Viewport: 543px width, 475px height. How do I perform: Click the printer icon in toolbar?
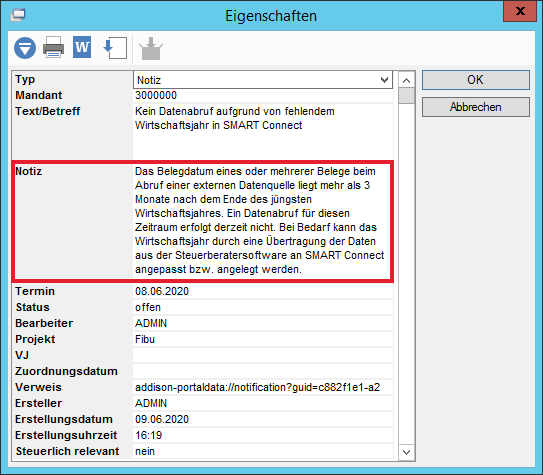tap(53, 47)
